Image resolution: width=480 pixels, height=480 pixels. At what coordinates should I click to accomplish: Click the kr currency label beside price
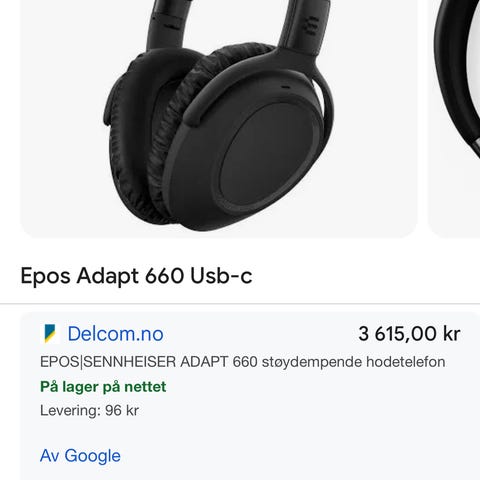(x=452, y=334)
